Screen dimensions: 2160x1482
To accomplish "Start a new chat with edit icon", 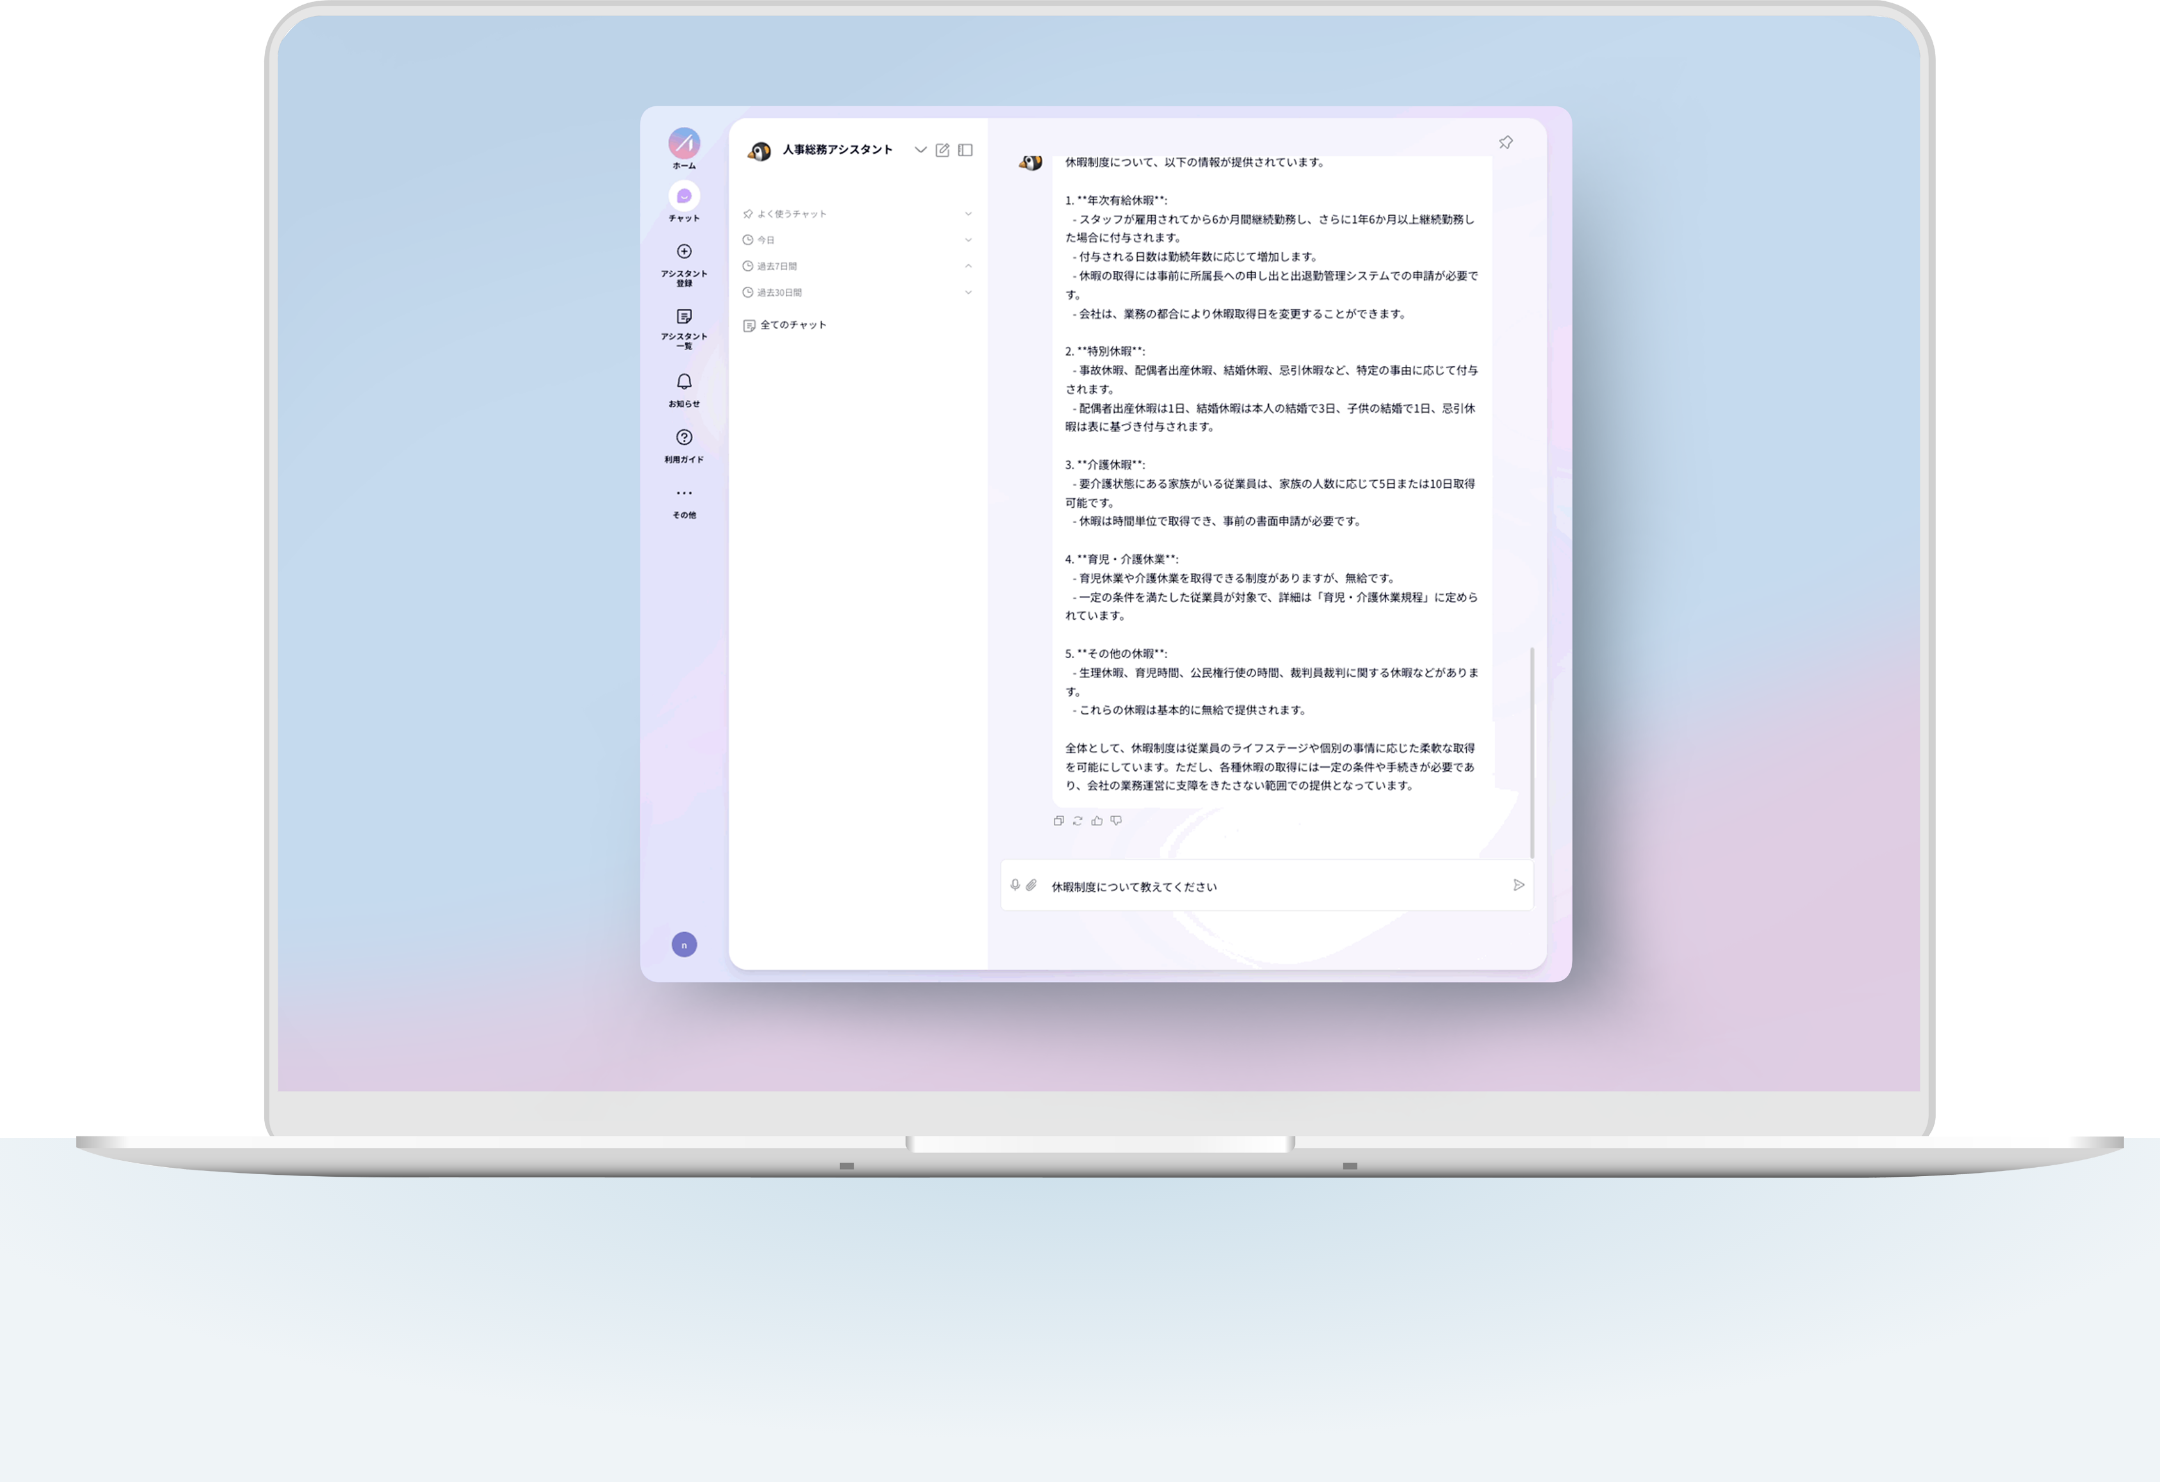I will tap(942, 150).
